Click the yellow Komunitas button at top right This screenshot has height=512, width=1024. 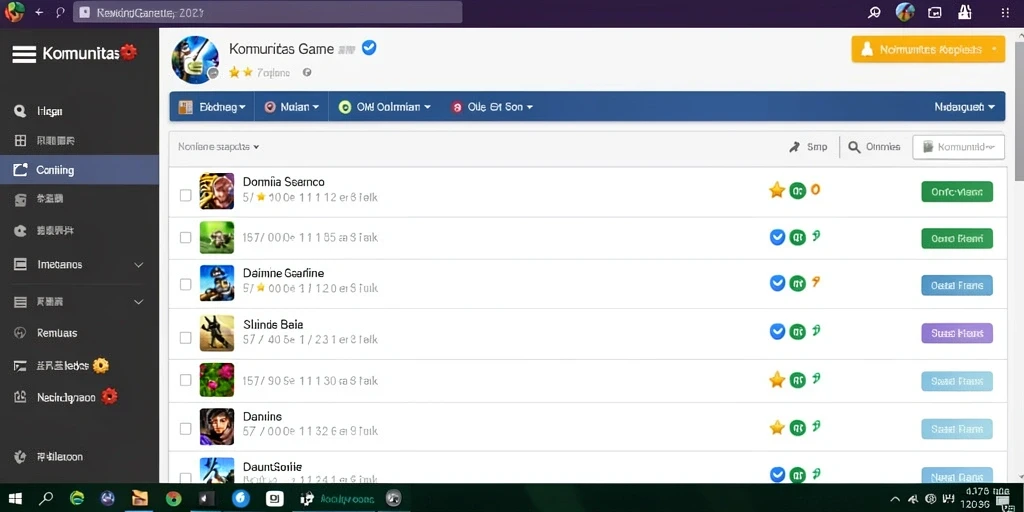pos(928,50)
